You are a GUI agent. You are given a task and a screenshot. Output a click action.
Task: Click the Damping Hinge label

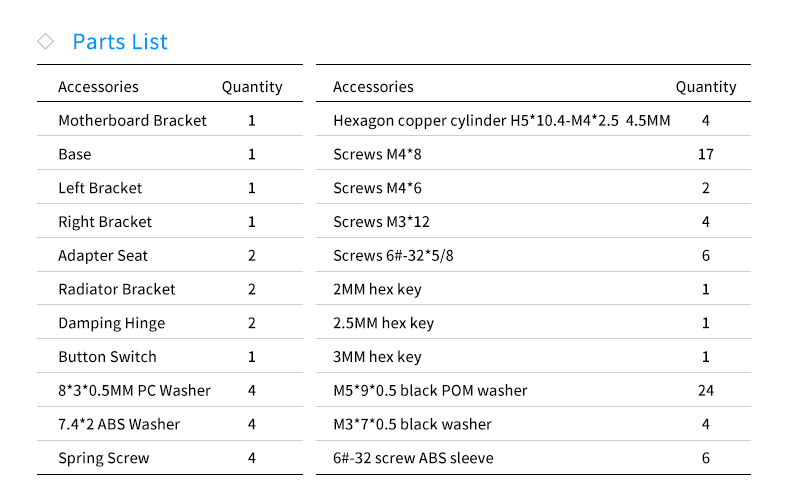[x=111, y=323]
